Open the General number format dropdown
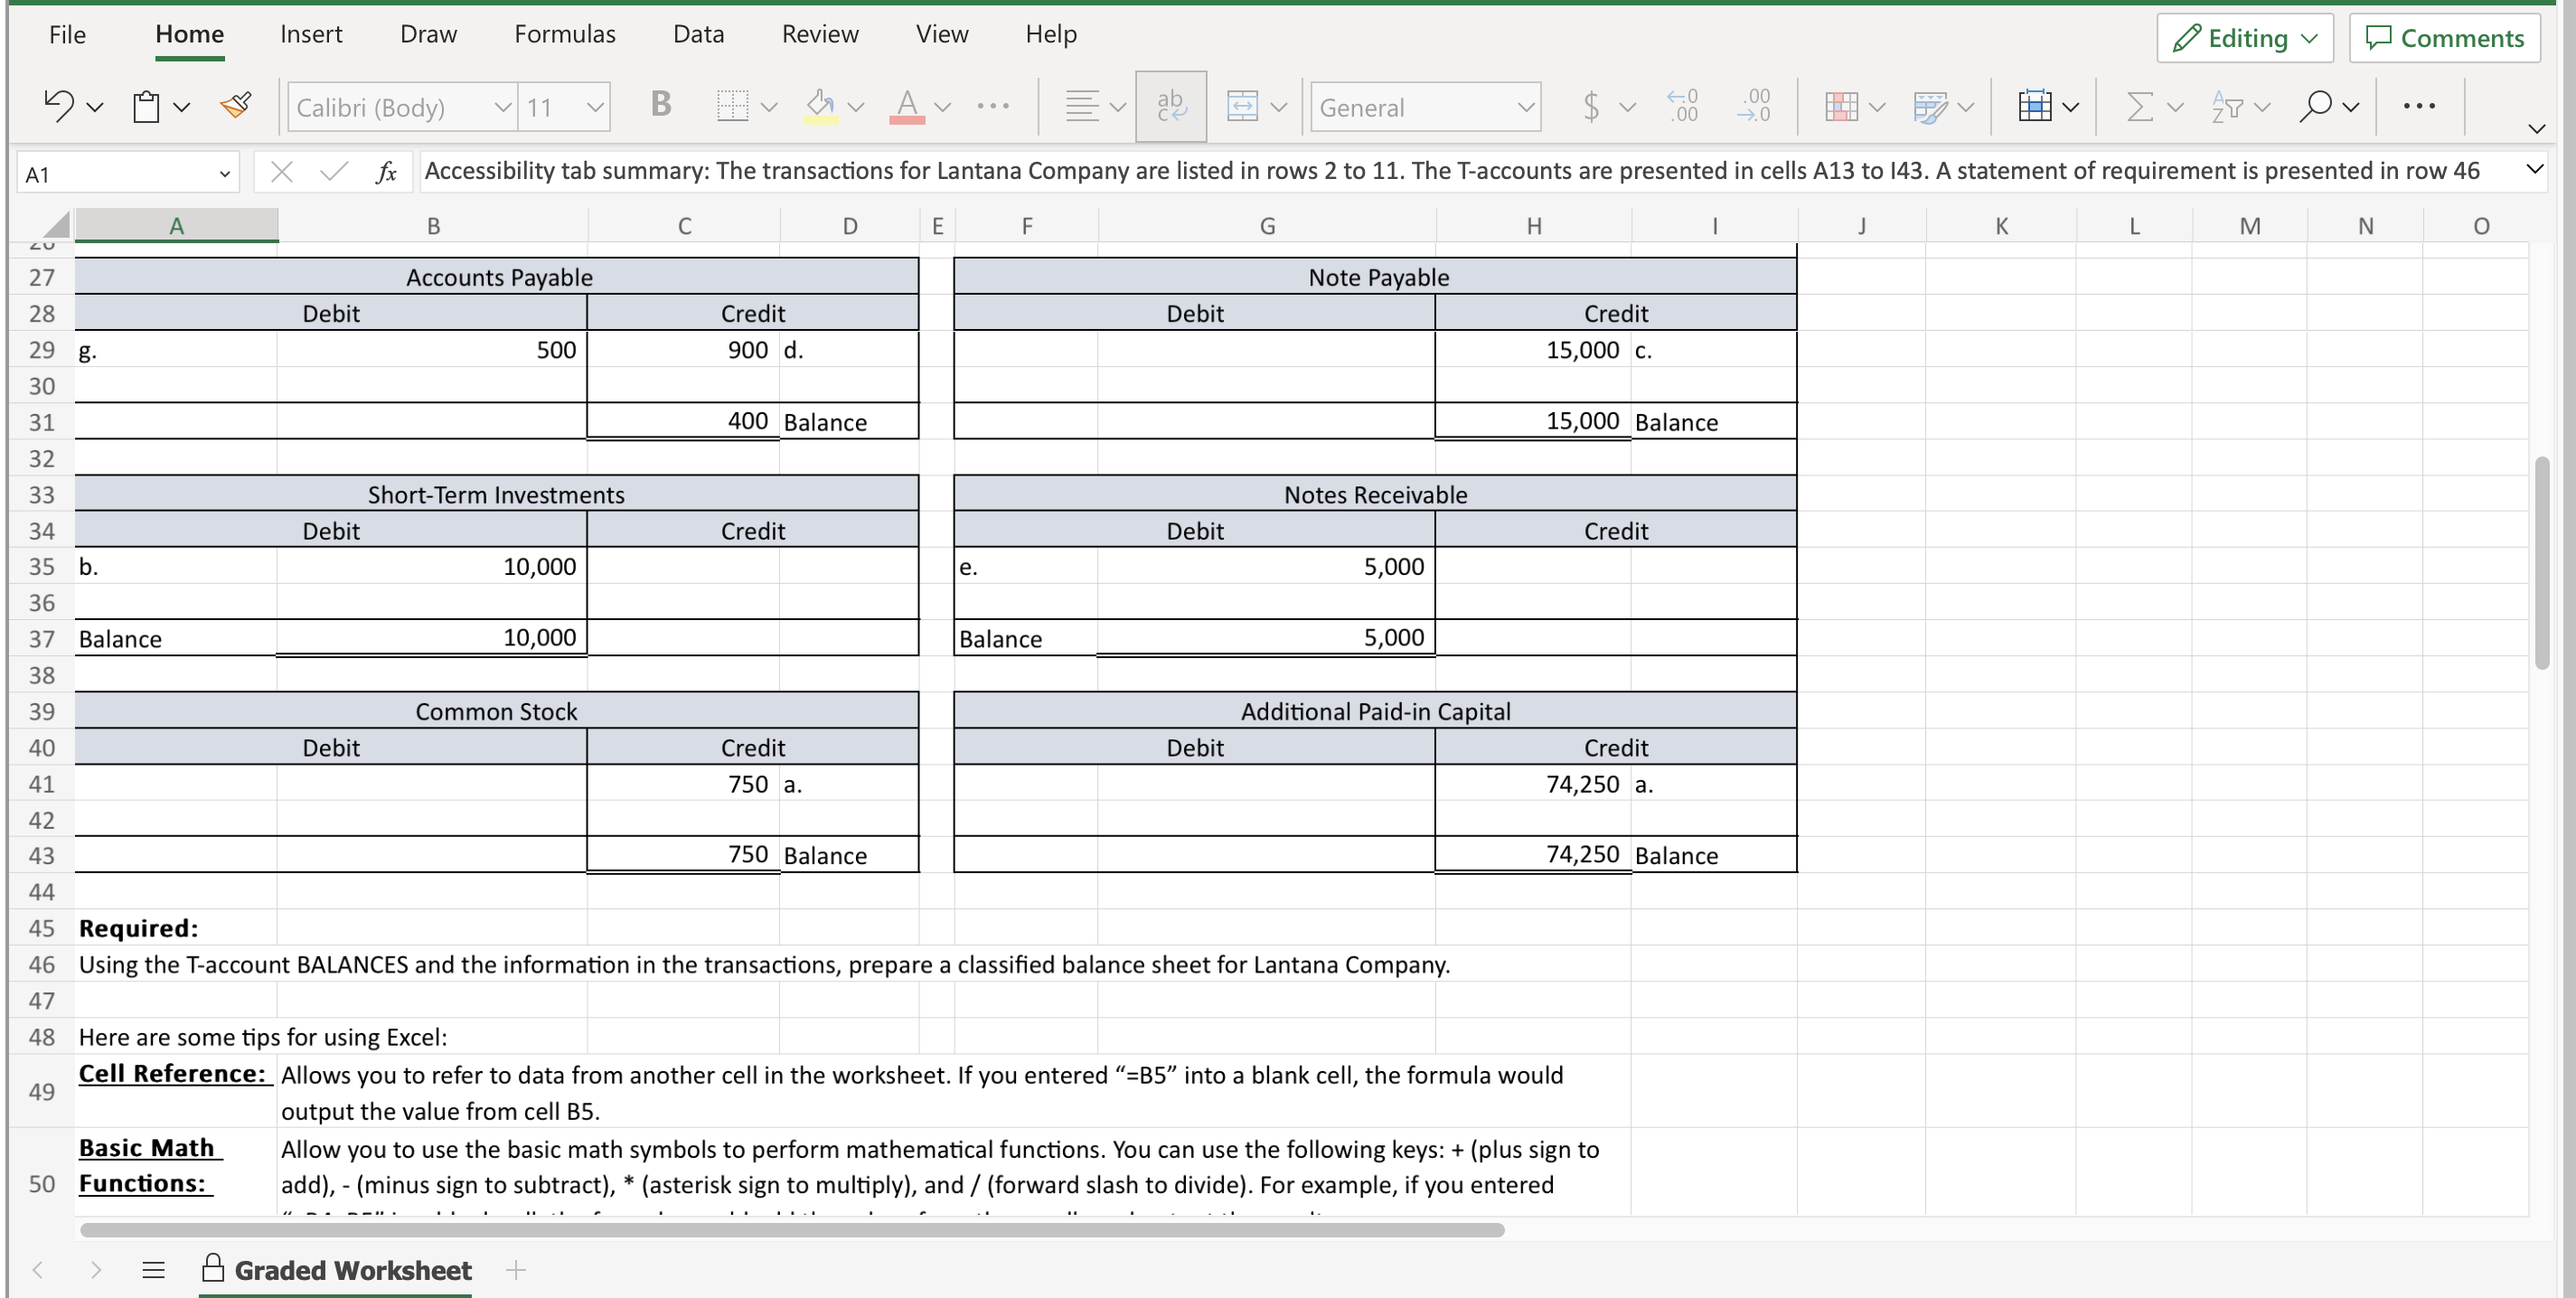The width and height of the screenshot is (2576, 1298). point(1524,107)
